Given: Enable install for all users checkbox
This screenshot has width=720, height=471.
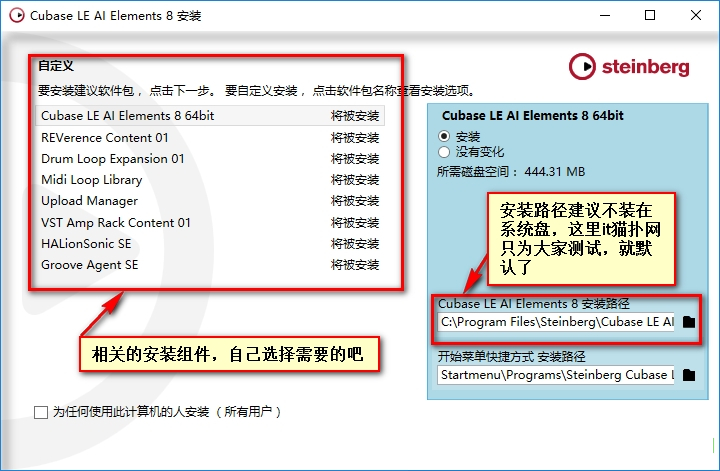Looking at the screenshot, I should click(x=41, y=412).
